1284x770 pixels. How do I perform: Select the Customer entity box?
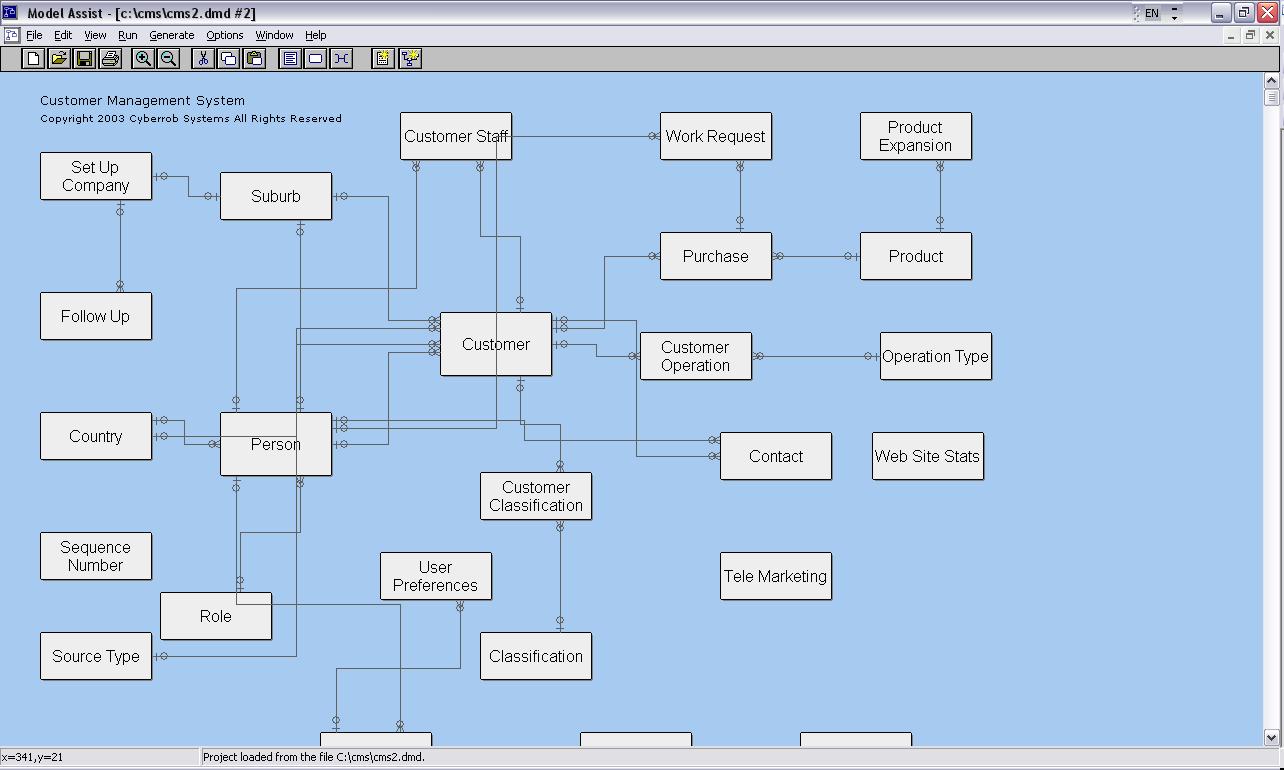coord(496,344)
